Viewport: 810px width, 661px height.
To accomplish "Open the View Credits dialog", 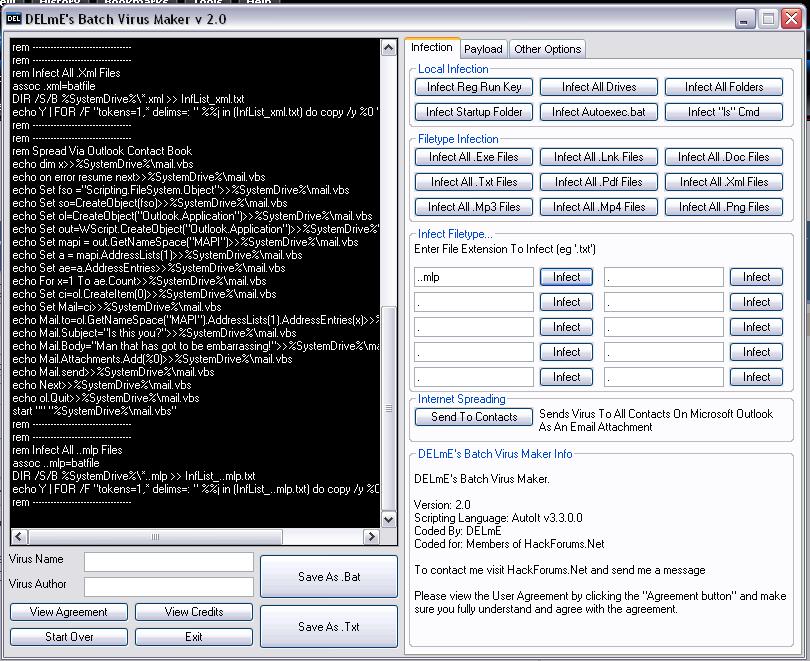I will point(194,612).
